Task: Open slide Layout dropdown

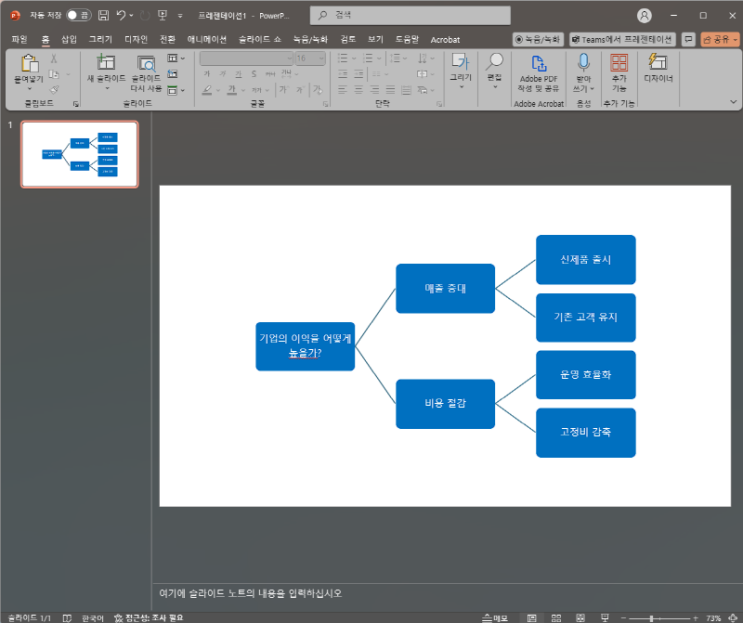Action: pos(176,58)
